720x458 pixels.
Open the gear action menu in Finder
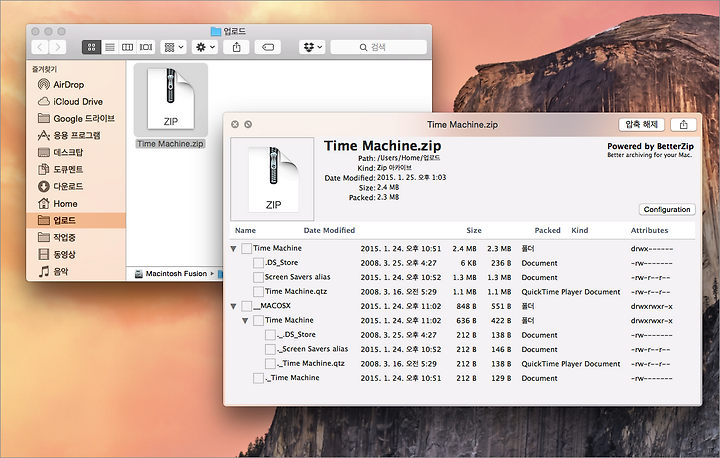205,47
